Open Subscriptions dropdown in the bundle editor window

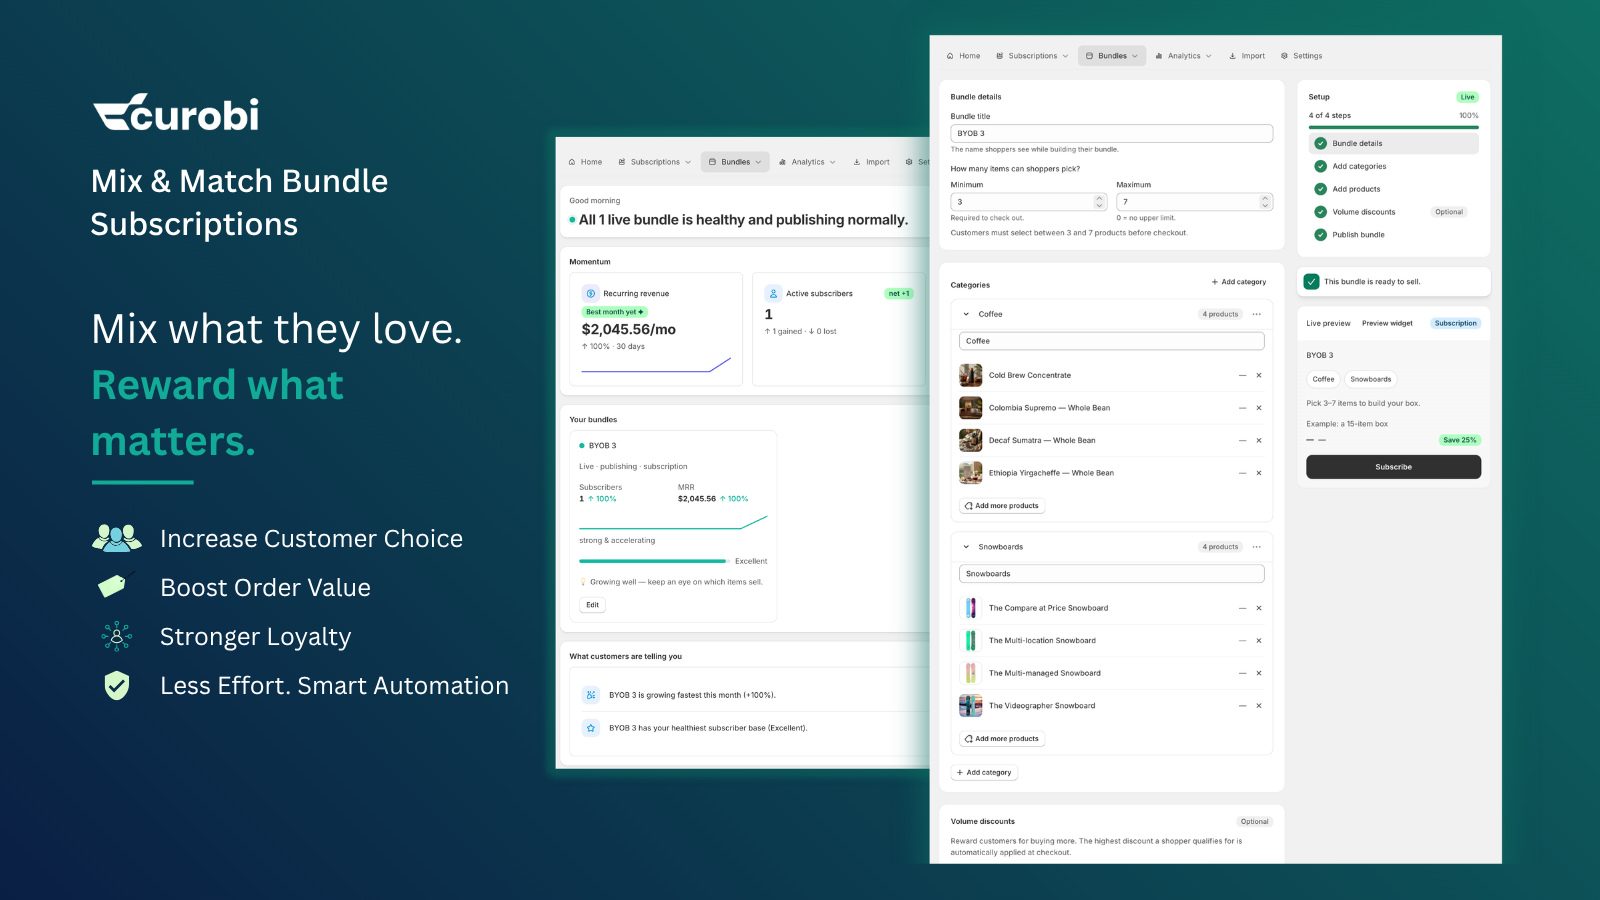(1032, 56)
